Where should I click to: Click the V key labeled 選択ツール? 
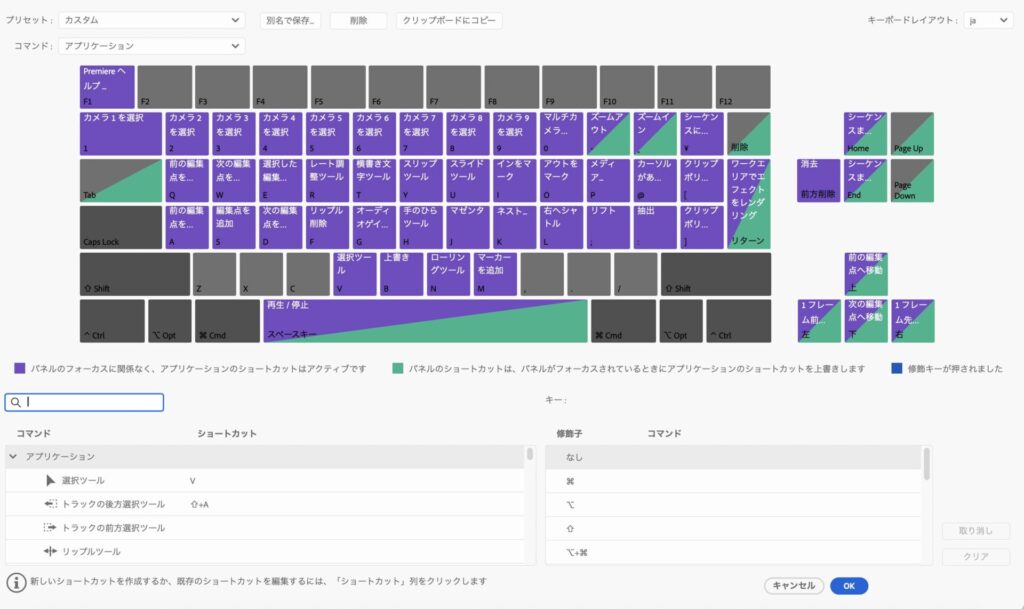coord(355,274)
